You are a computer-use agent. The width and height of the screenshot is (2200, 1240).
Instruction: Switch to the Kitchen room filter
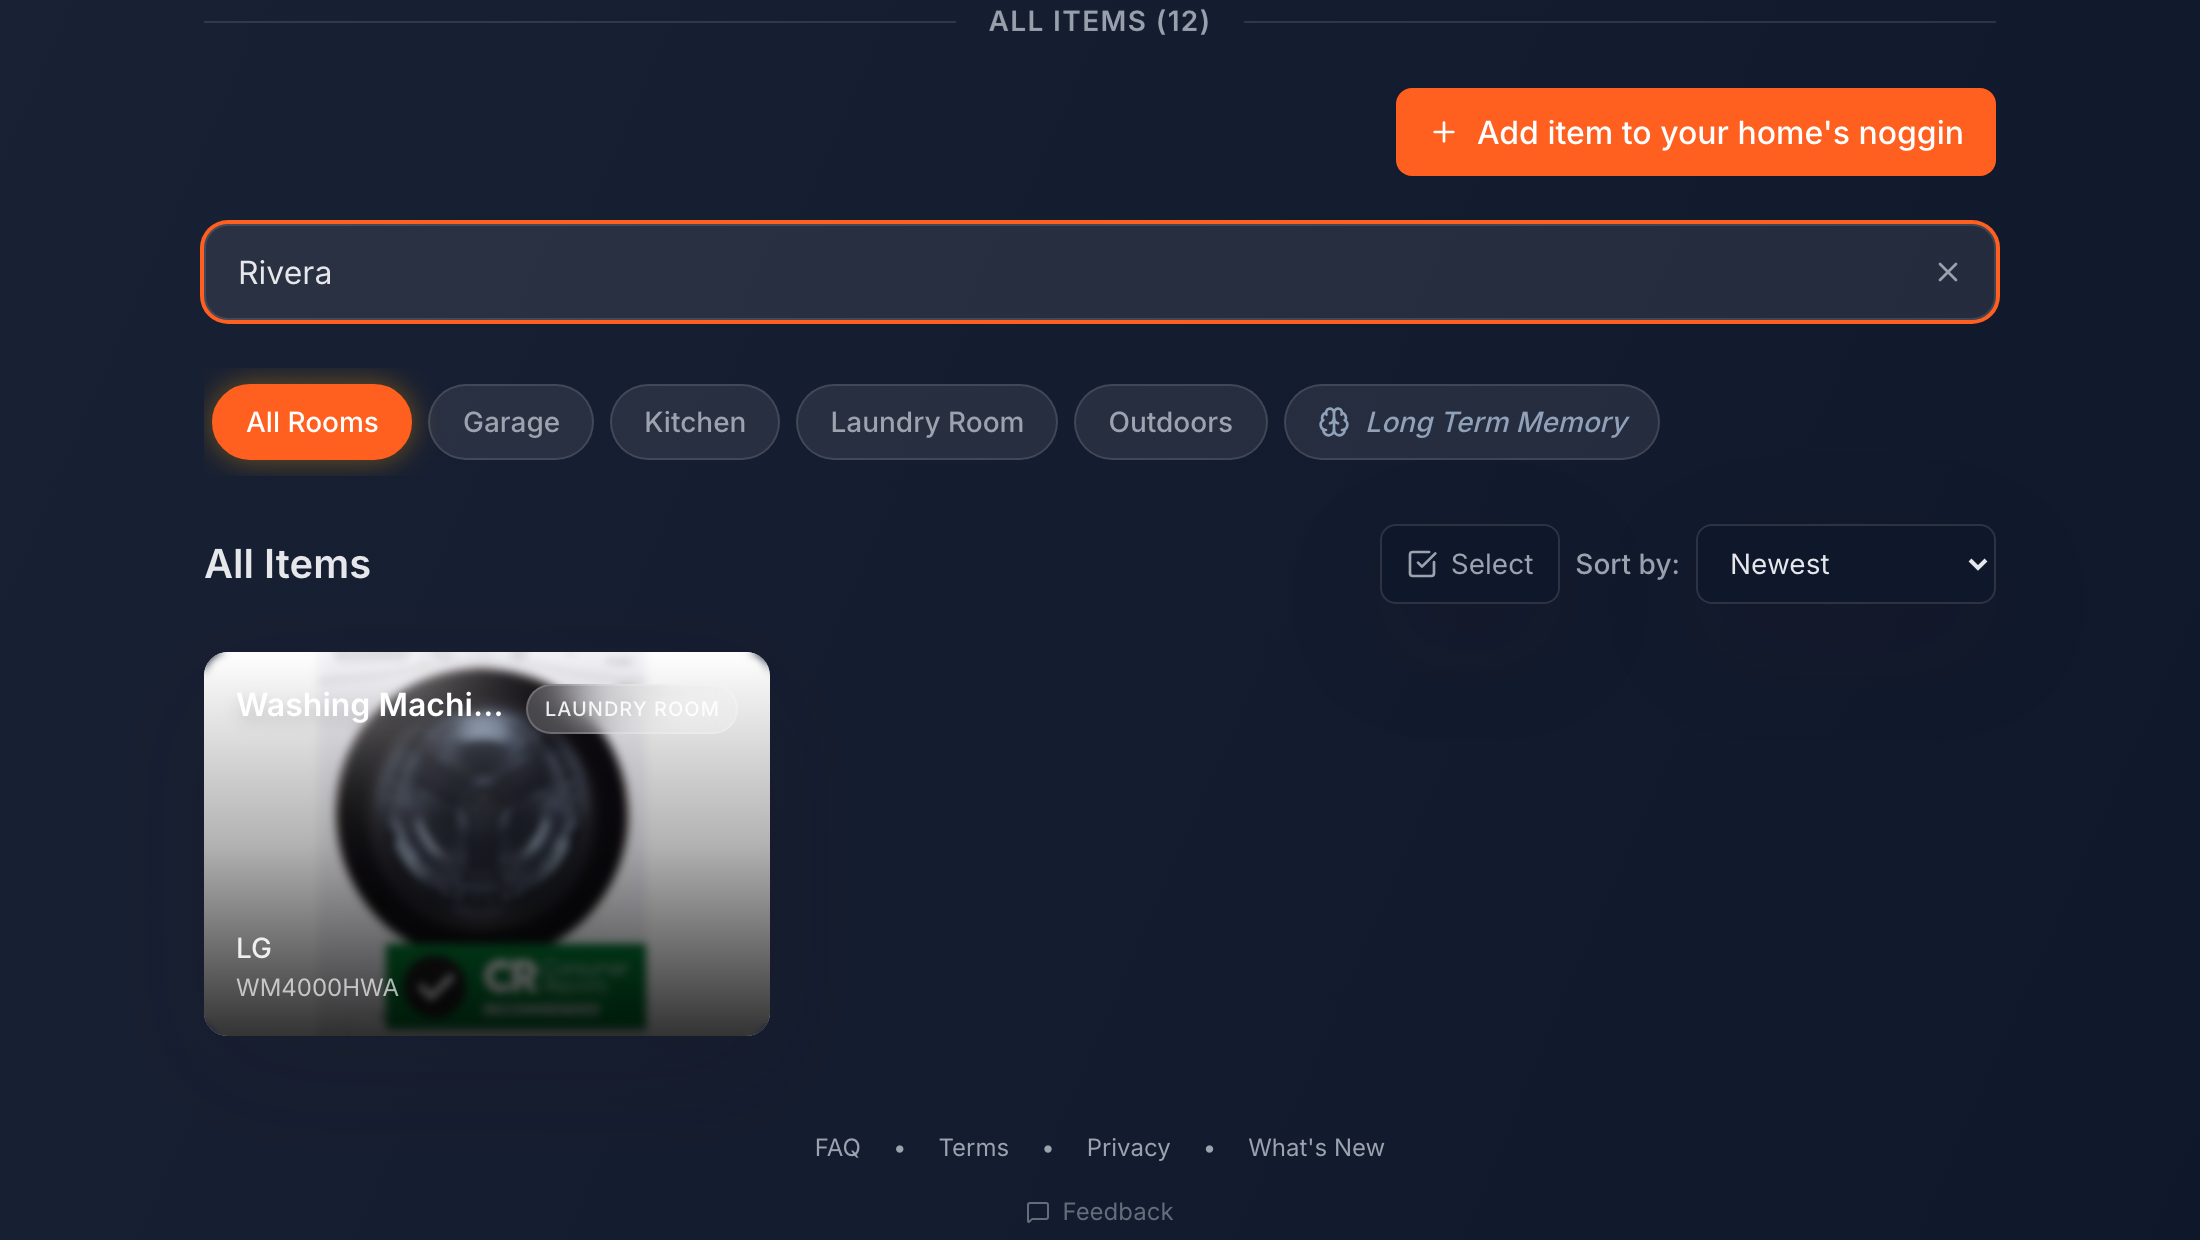tap(695, 422)
